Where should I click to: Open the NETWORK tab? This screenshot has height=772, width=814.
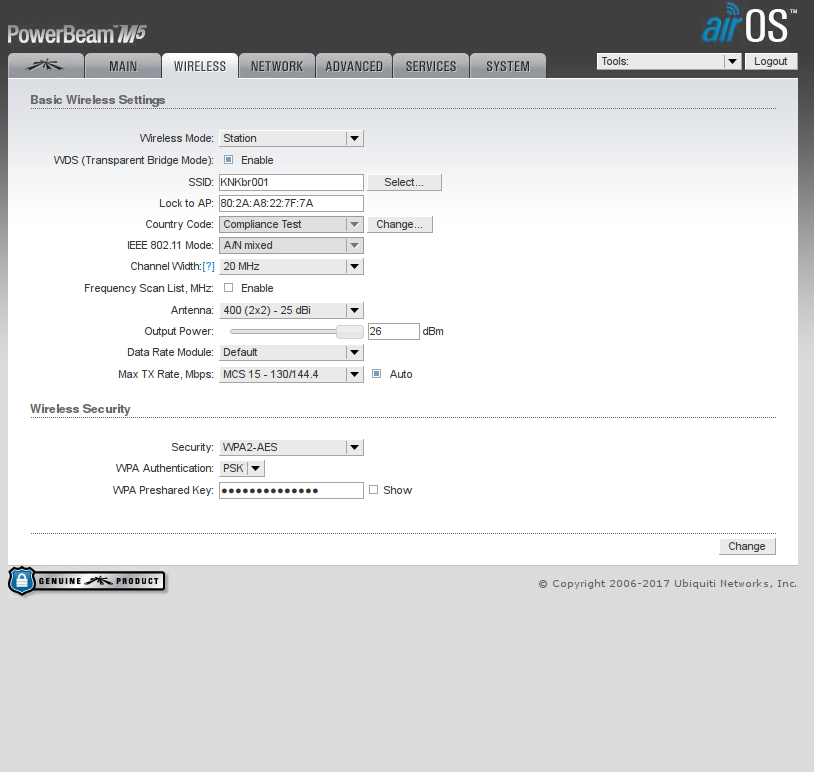tap(277, 66)
